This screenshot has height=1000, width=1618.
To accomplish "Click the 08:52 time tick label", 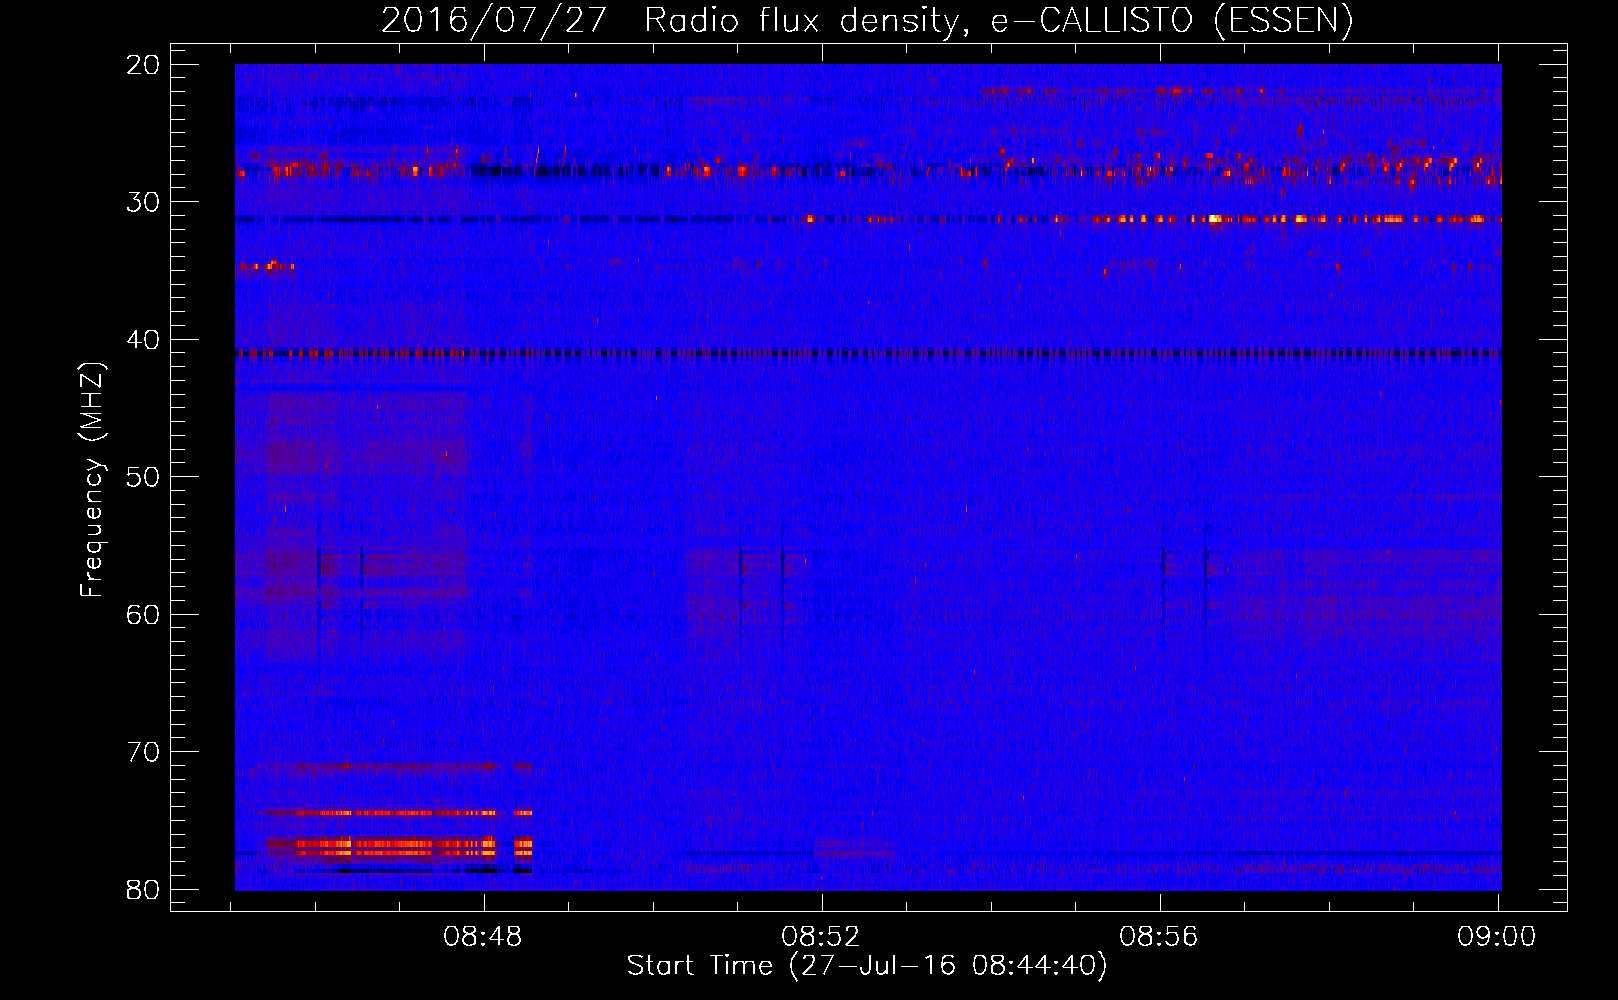I will [821, 937].
